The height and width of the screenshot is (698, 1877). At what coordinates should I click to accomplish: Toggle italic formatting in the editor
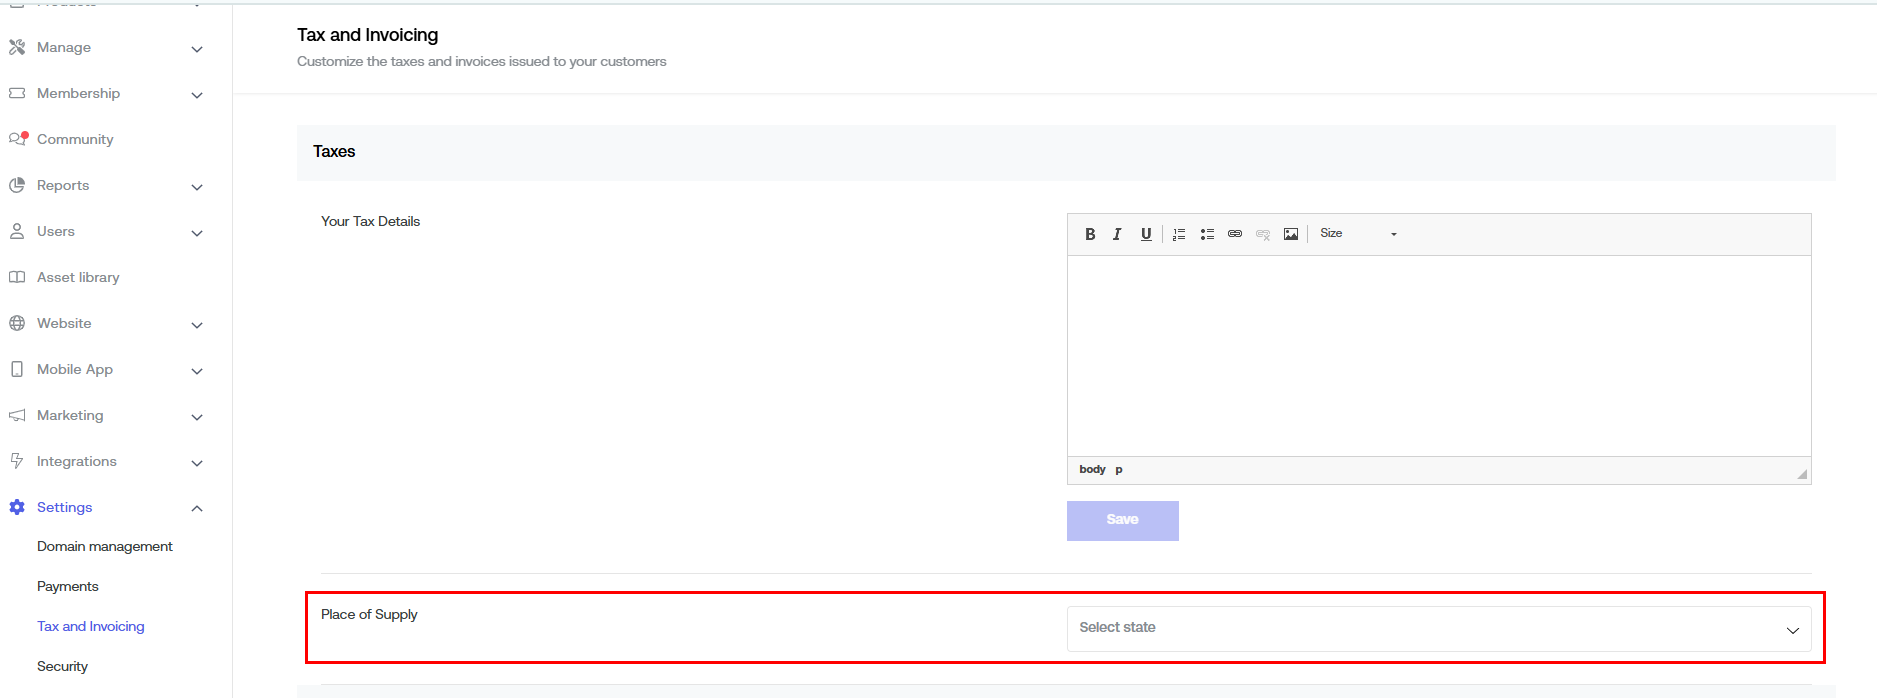(x=1117, y=234)
